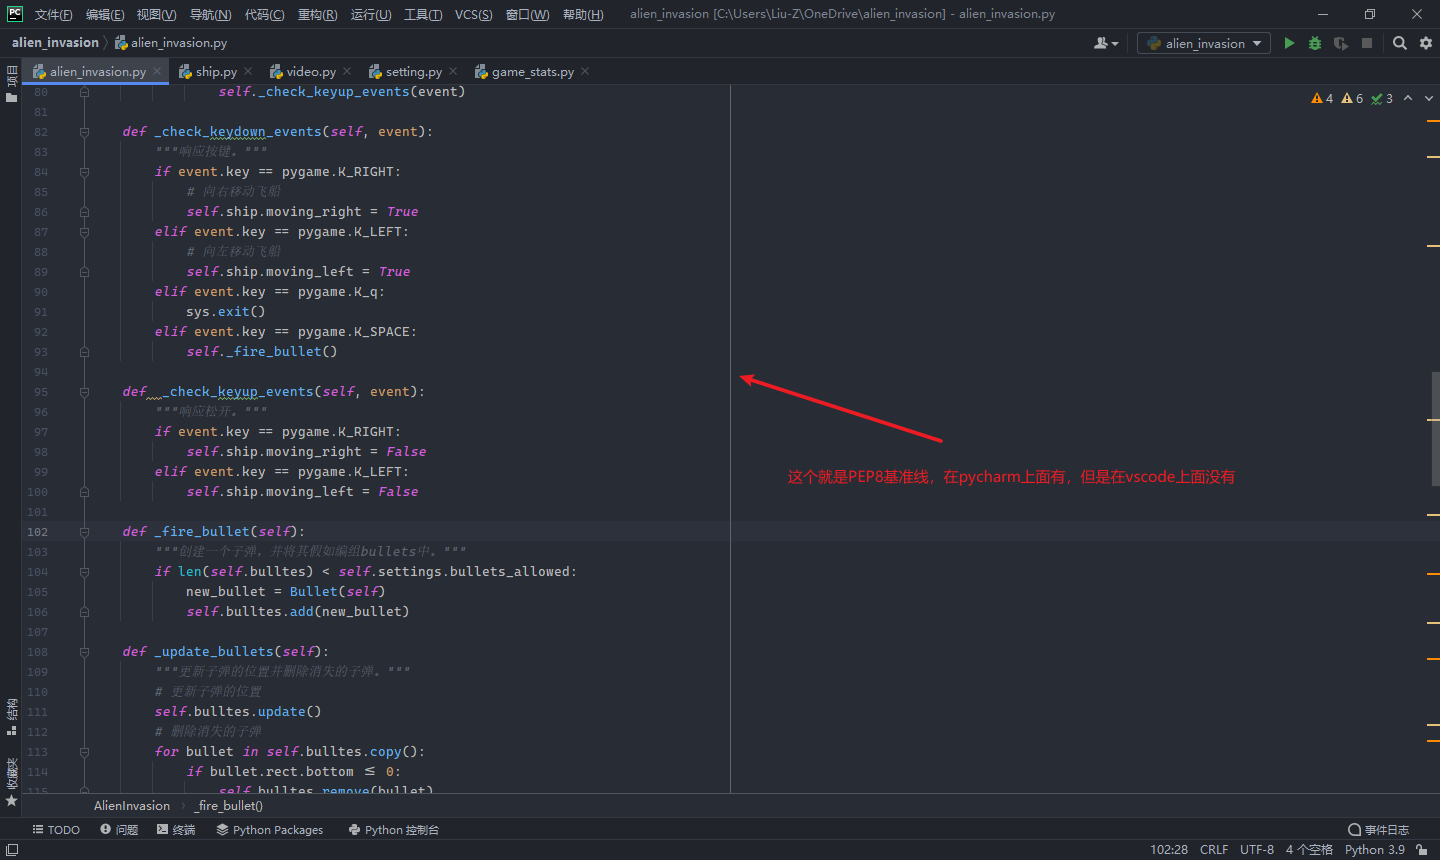Open the 视图(V) menu

click(x=156, y=14)
